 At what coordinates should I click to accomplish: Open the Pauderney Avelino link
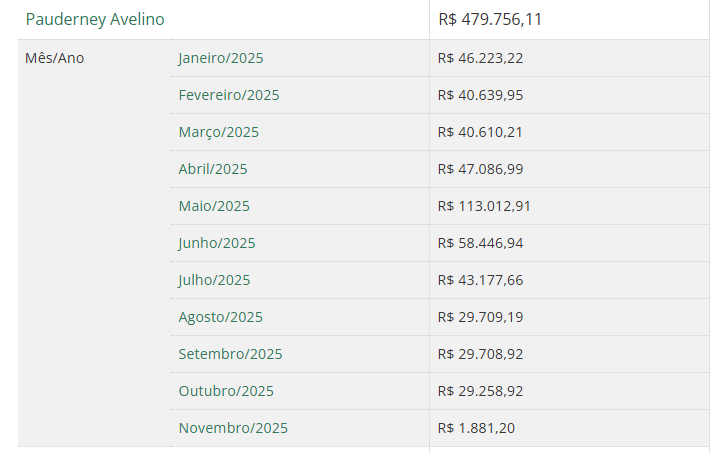click(x=95, y=19)
